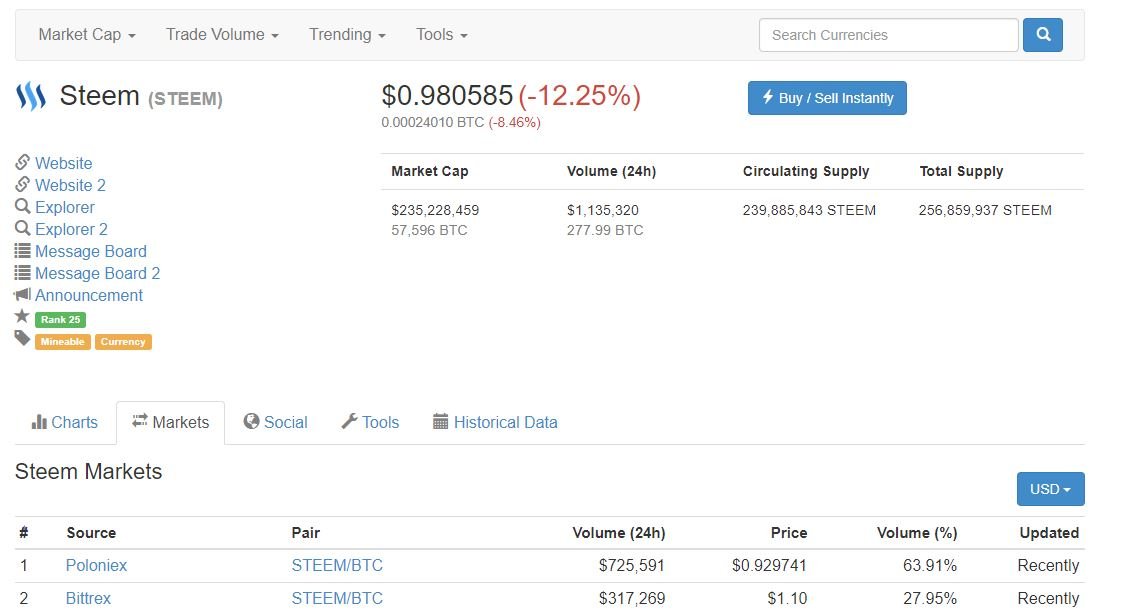Click the magnifier search button icon
The width and height of the screenshot is (1130, 613).
pyautogui.click(x=1043, y=35)
